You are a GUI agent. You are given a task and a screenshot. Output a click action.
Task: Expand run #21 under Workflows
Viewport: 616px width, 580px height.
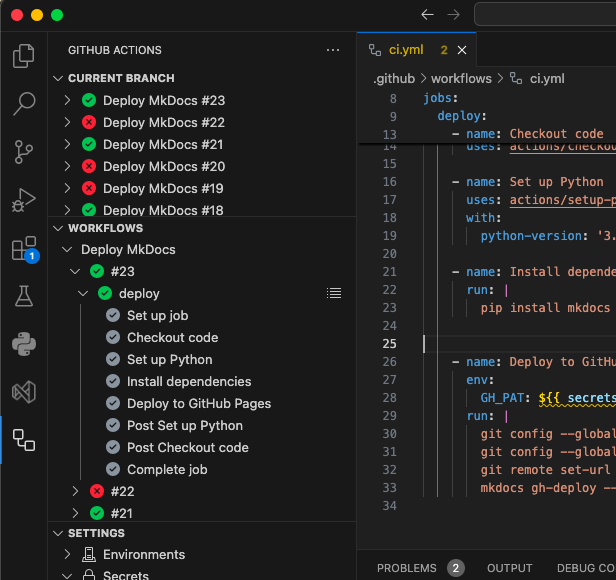click(x=75, y=513)
